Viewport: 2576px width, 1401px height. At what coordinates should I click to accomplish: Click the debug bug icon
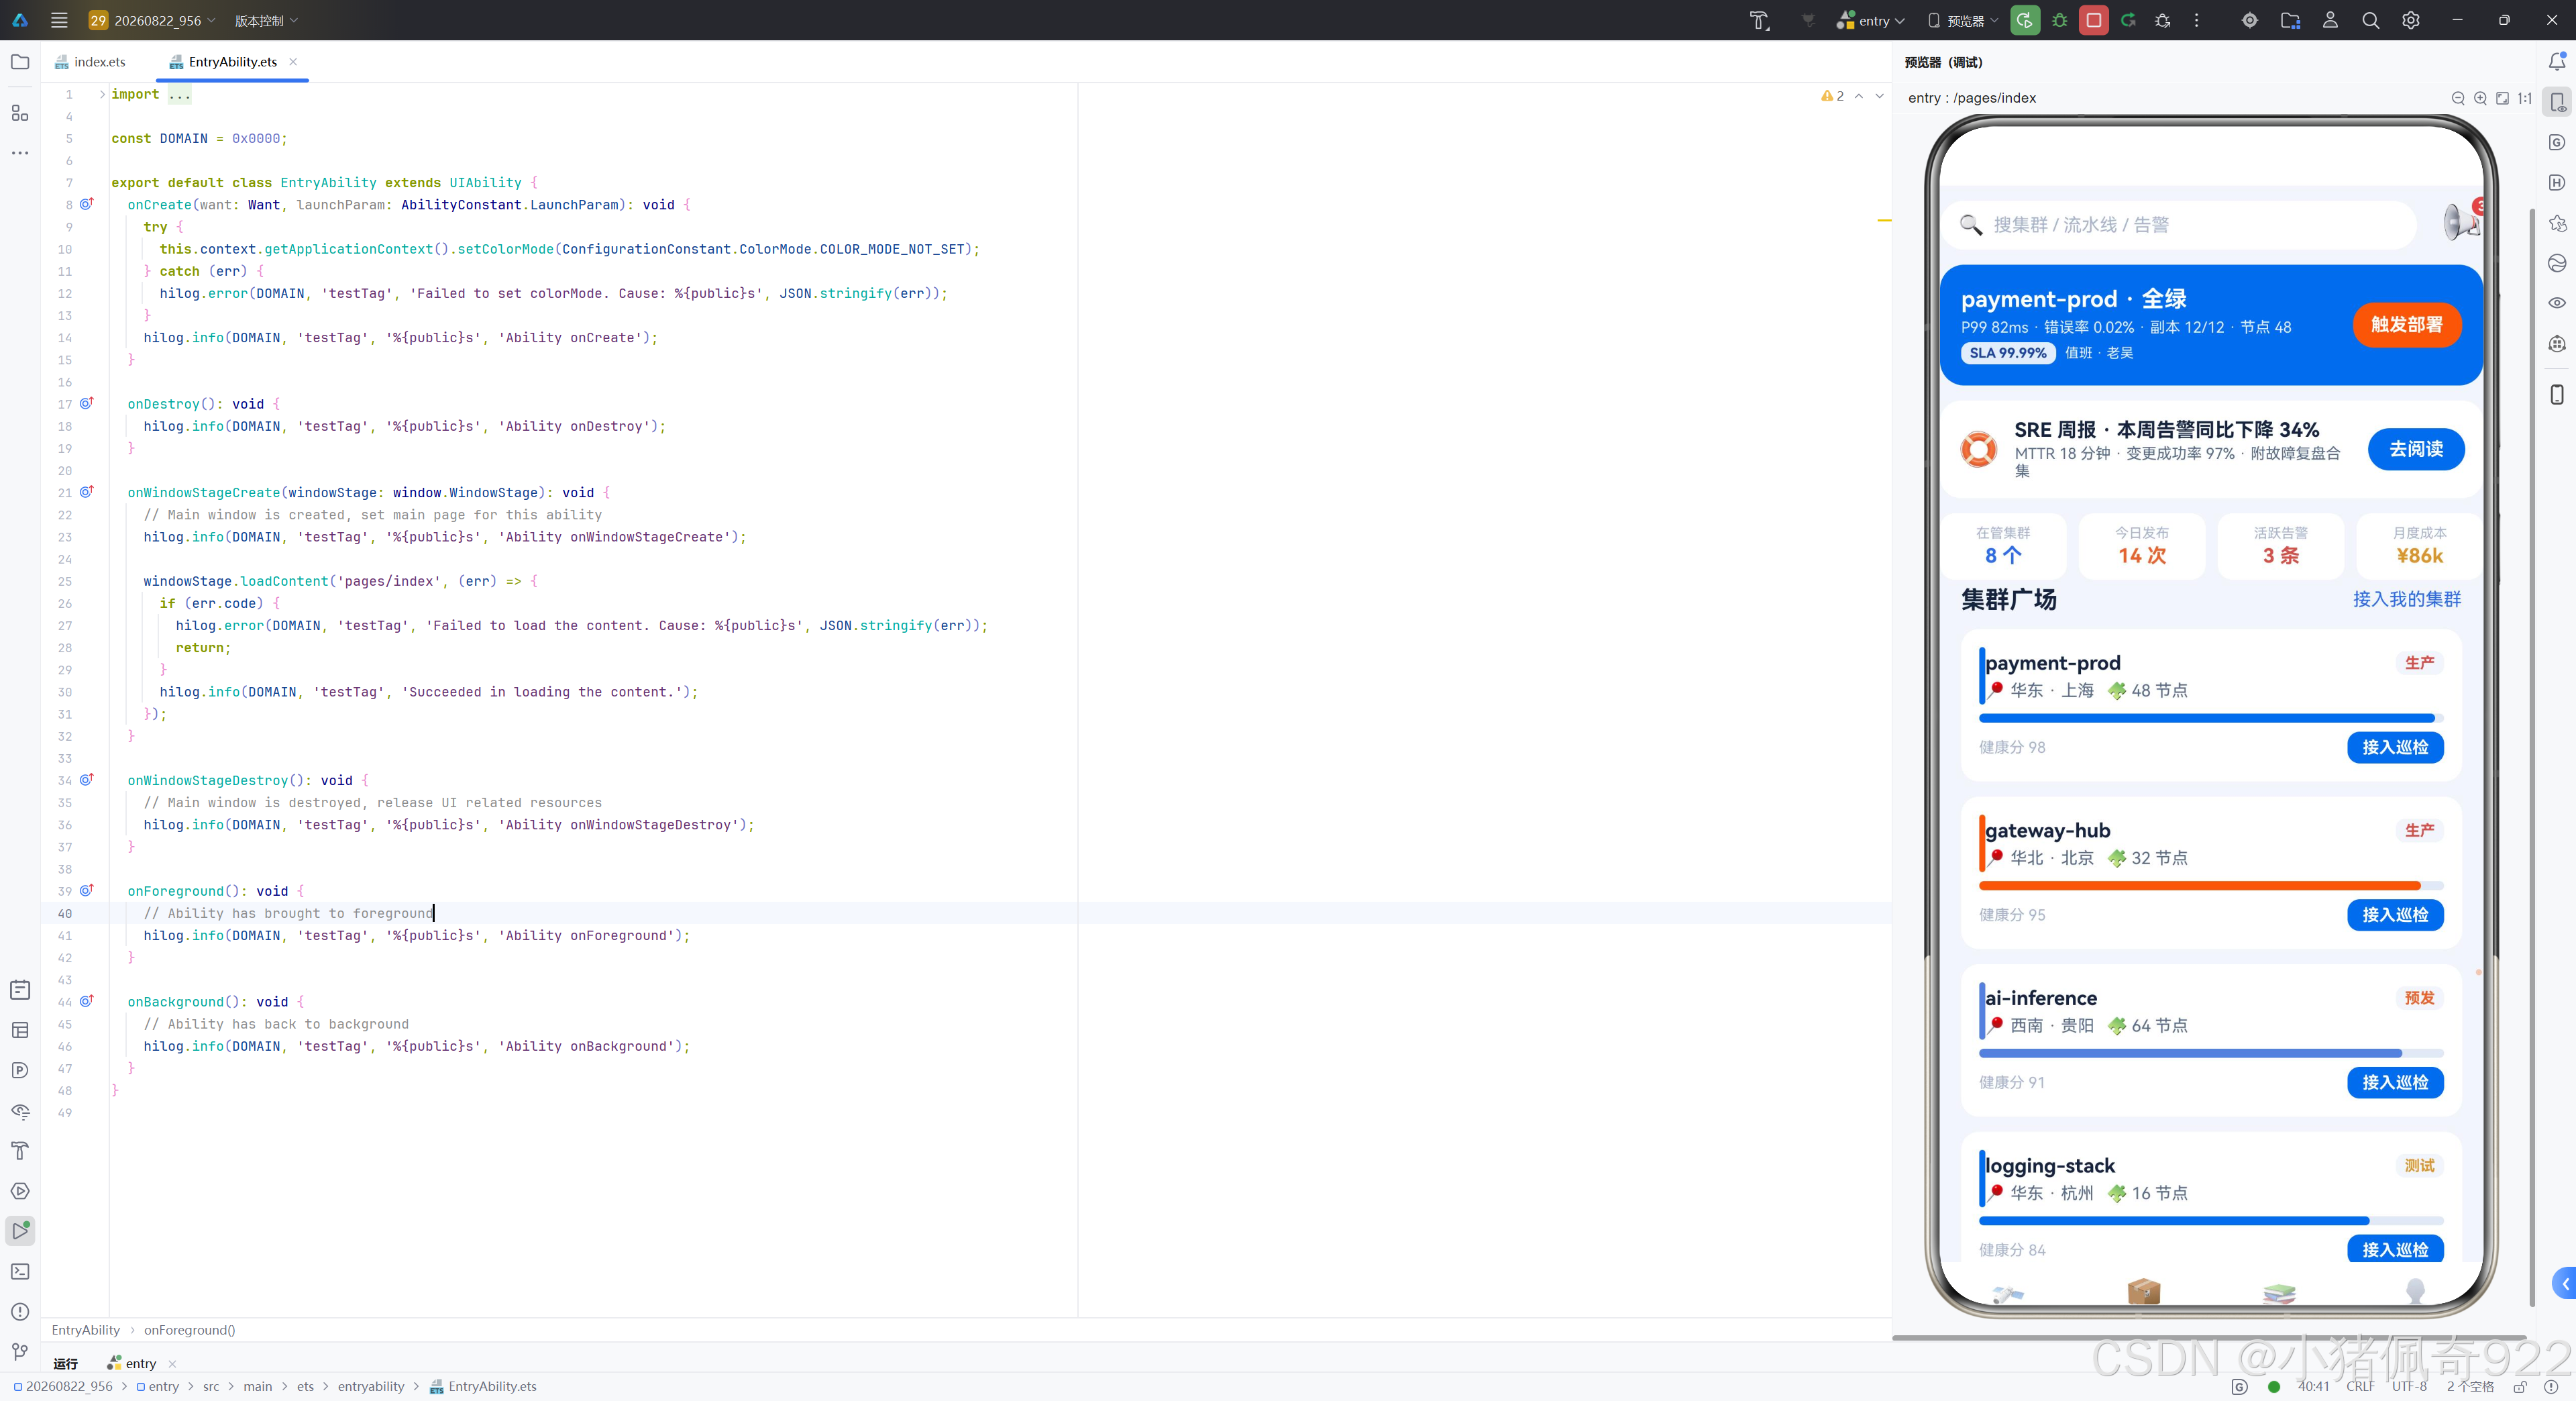pos(2059,20)
